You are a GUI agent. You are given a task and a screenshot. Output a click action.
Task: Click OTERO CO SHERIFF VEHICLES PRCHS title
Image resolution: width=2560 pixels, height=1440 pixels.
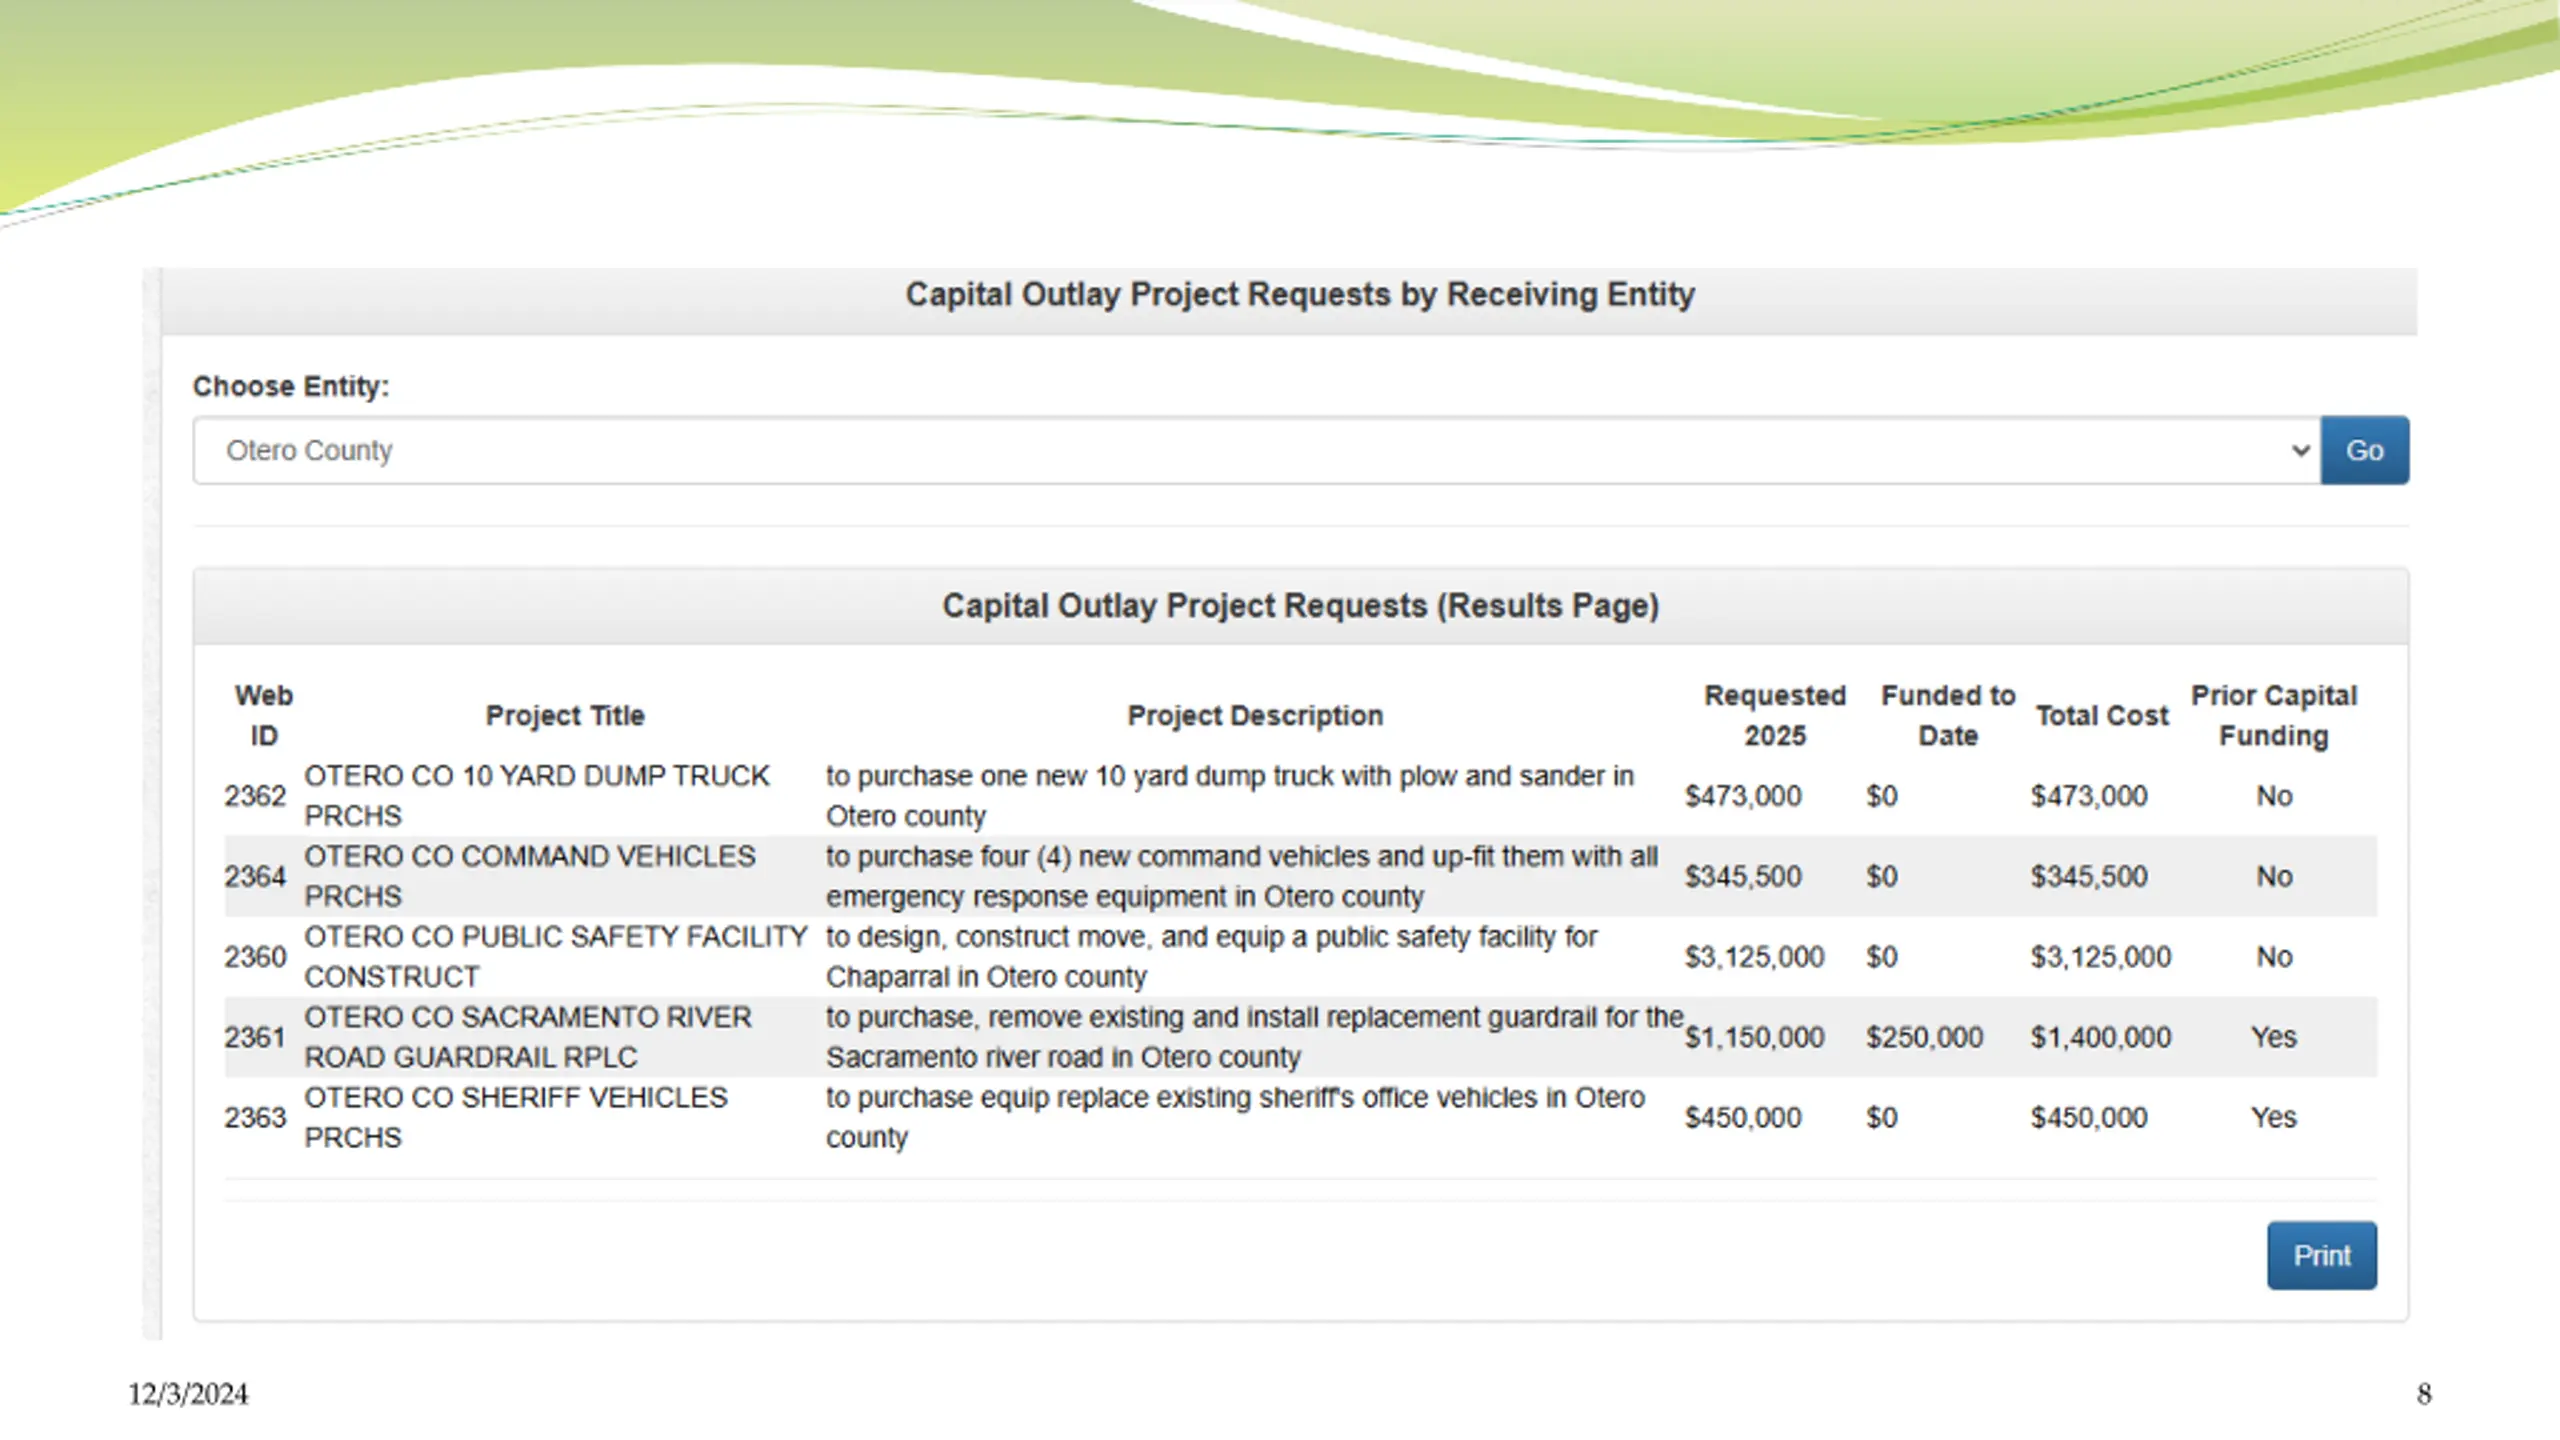(x=515, y=1117)
